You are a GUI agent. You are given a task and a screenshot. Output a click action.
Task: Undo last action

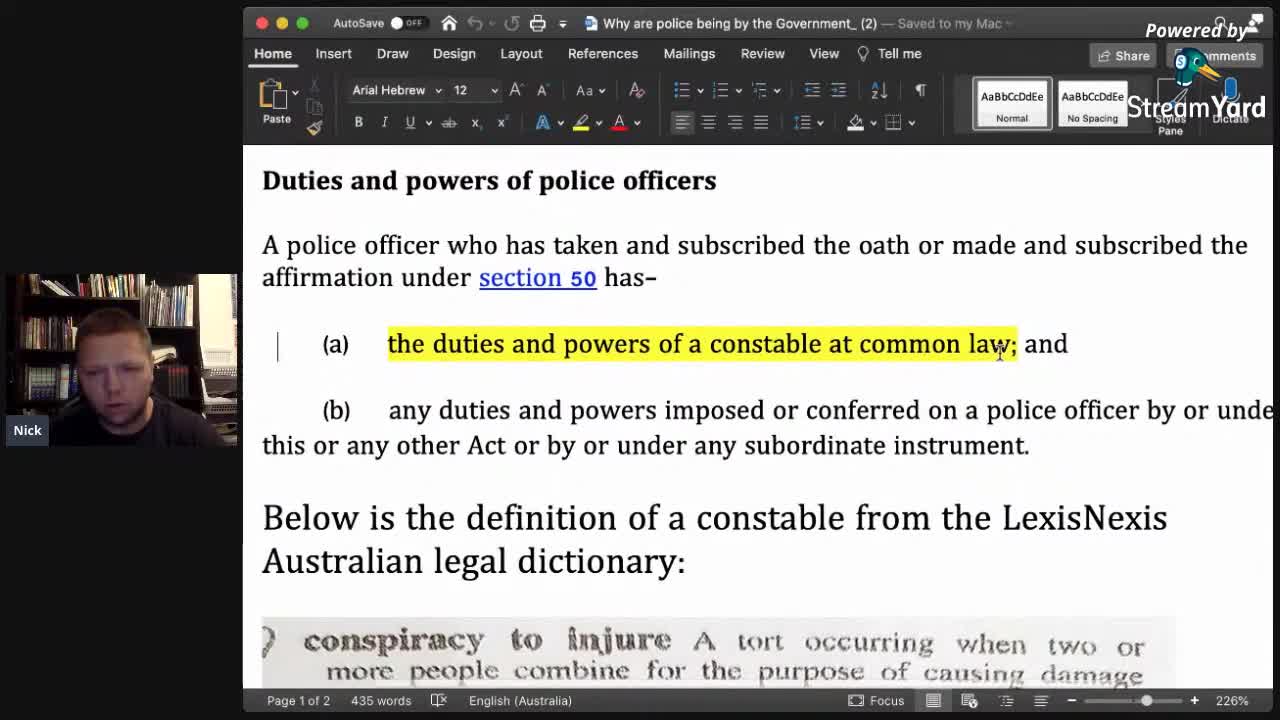(x=475, y=23)
